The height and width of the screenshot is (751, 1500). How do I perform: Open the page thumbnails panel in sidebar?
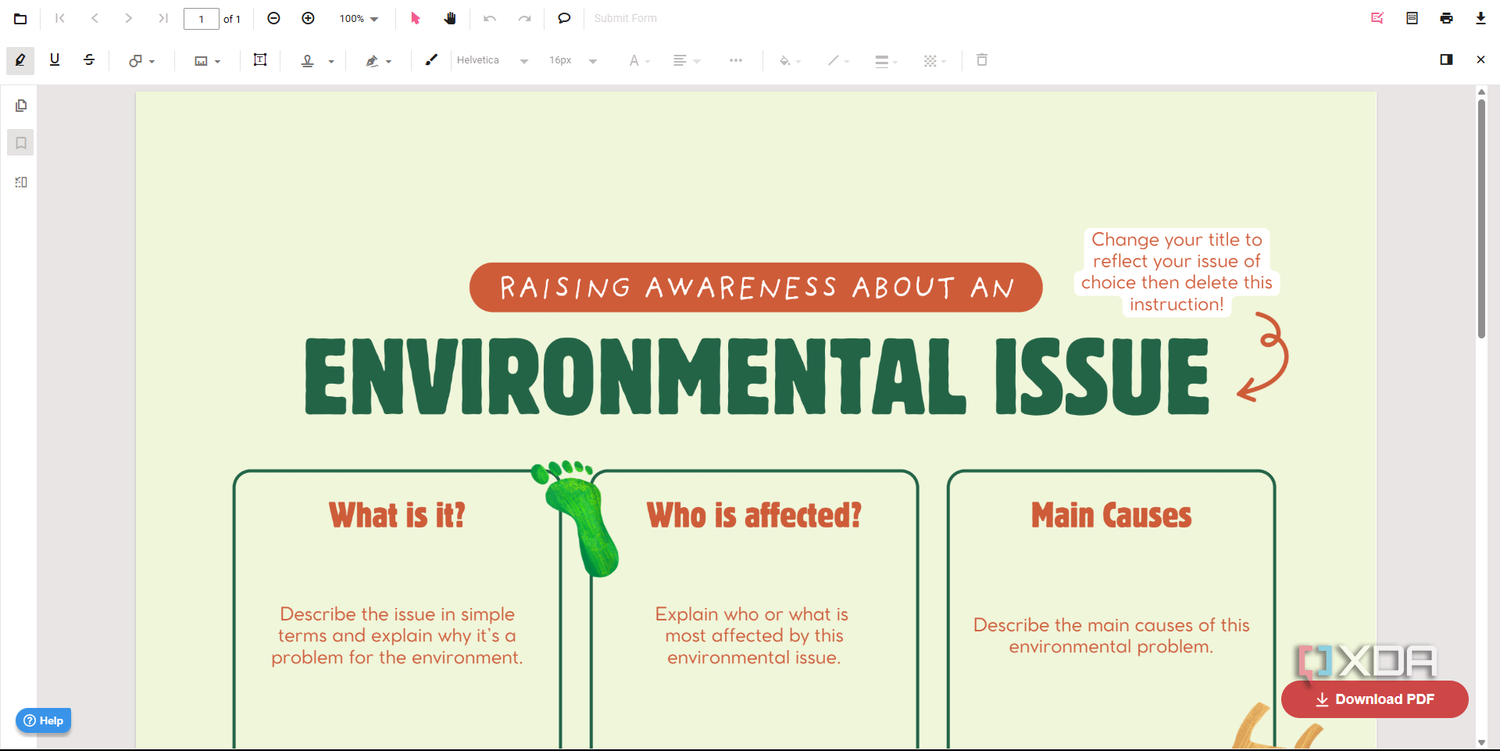(x=21, y=105)
